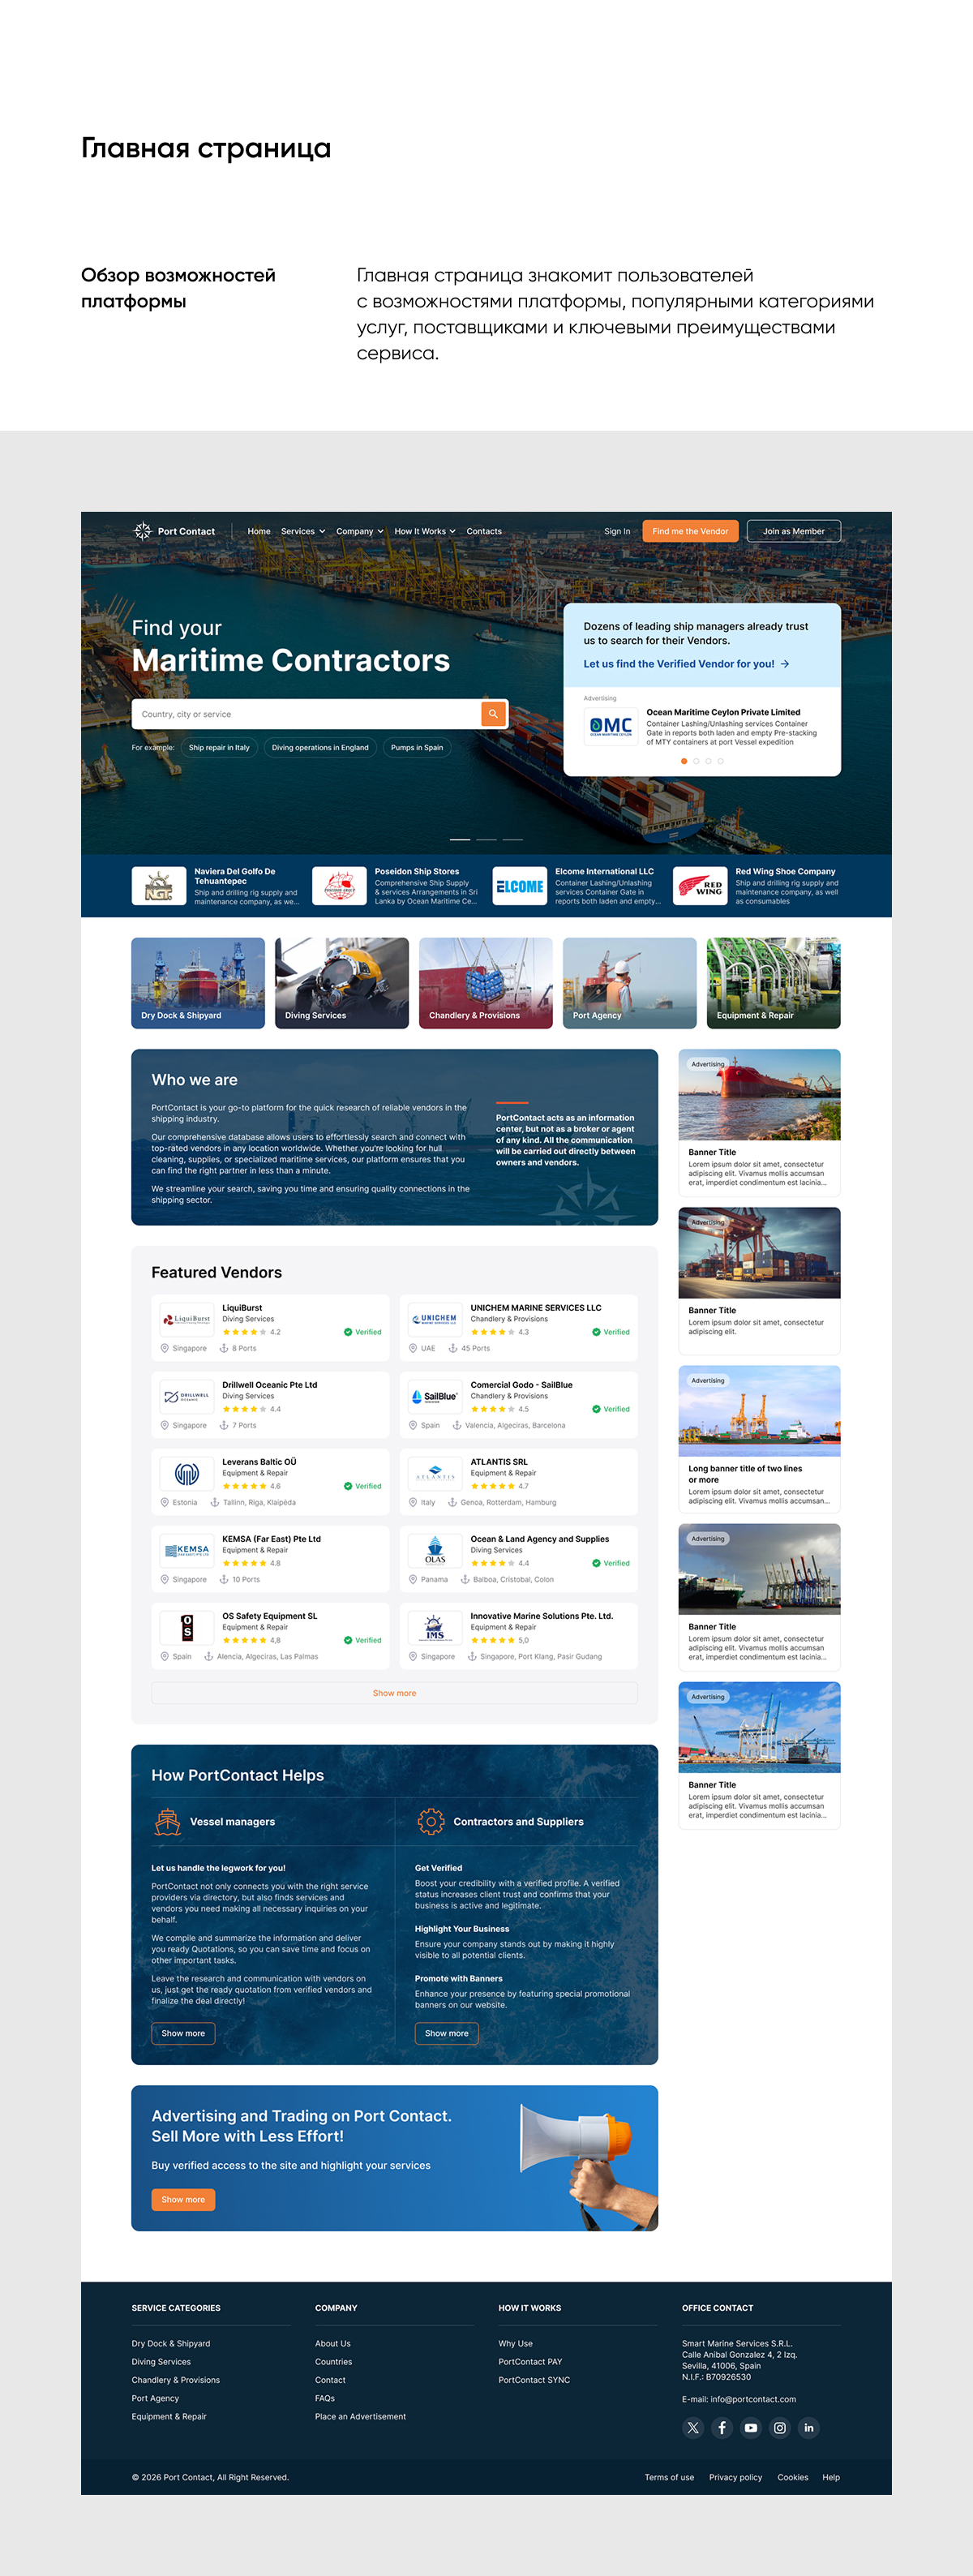This screenshot has height=2576, width=973.
Task: Expand the How It Works dropdown
Action: (425, 531)
